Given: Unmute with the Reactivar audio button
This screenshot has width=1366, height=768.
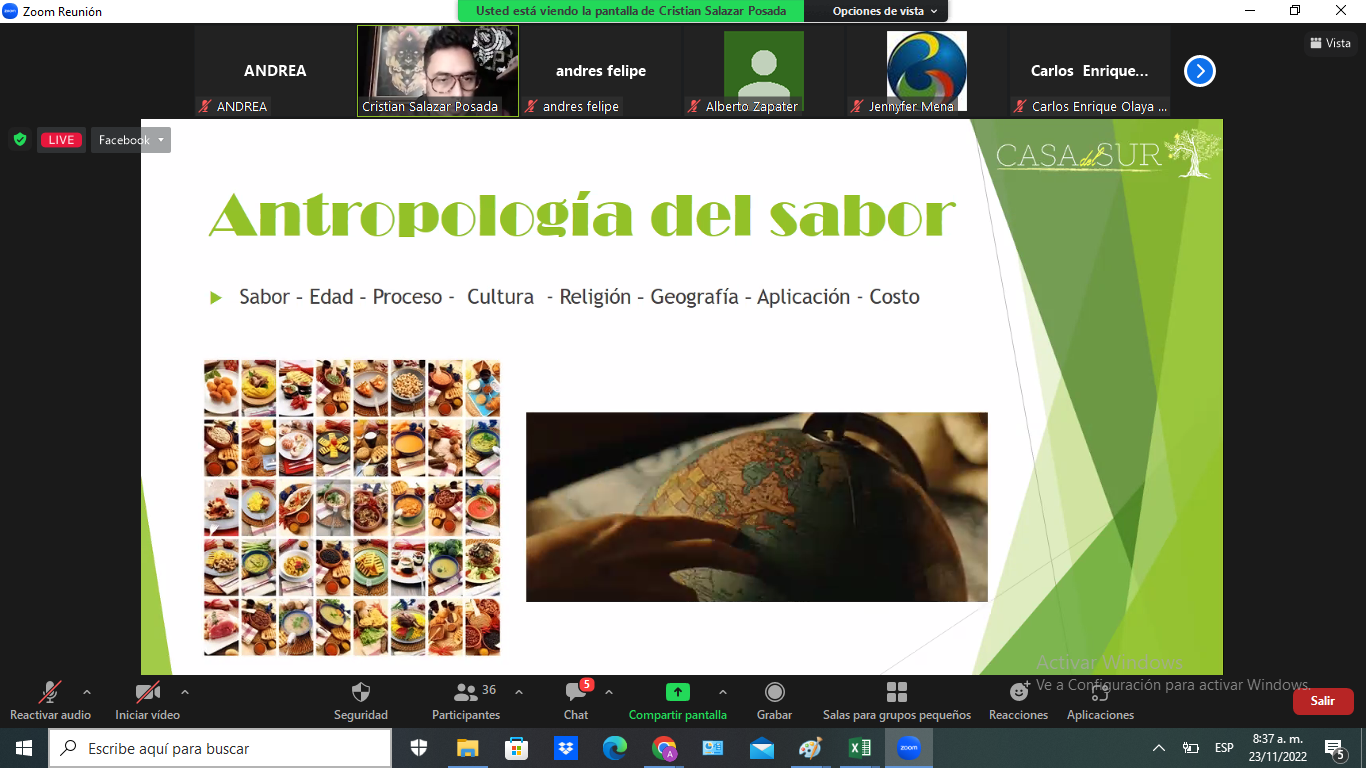Looking at the screenshot, I should (x=50, y=701).
